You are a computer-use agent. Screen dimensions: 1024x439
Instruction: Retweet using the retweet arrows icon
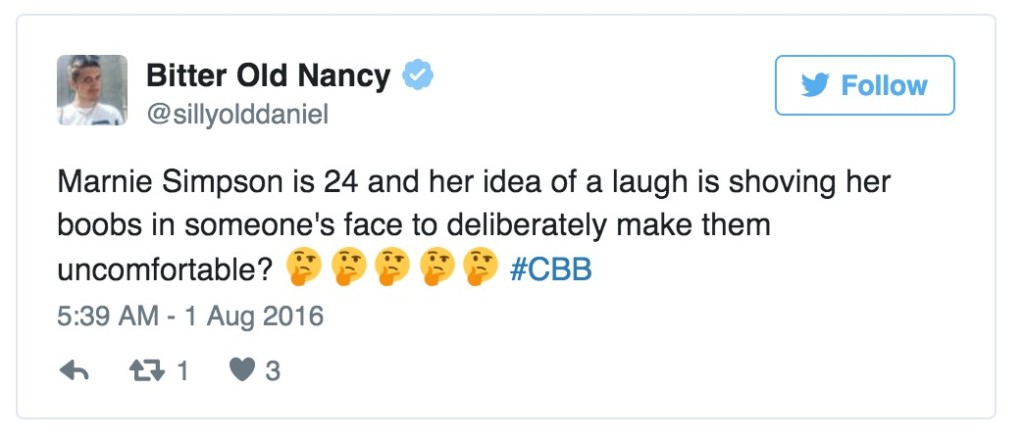coord(147,372)
